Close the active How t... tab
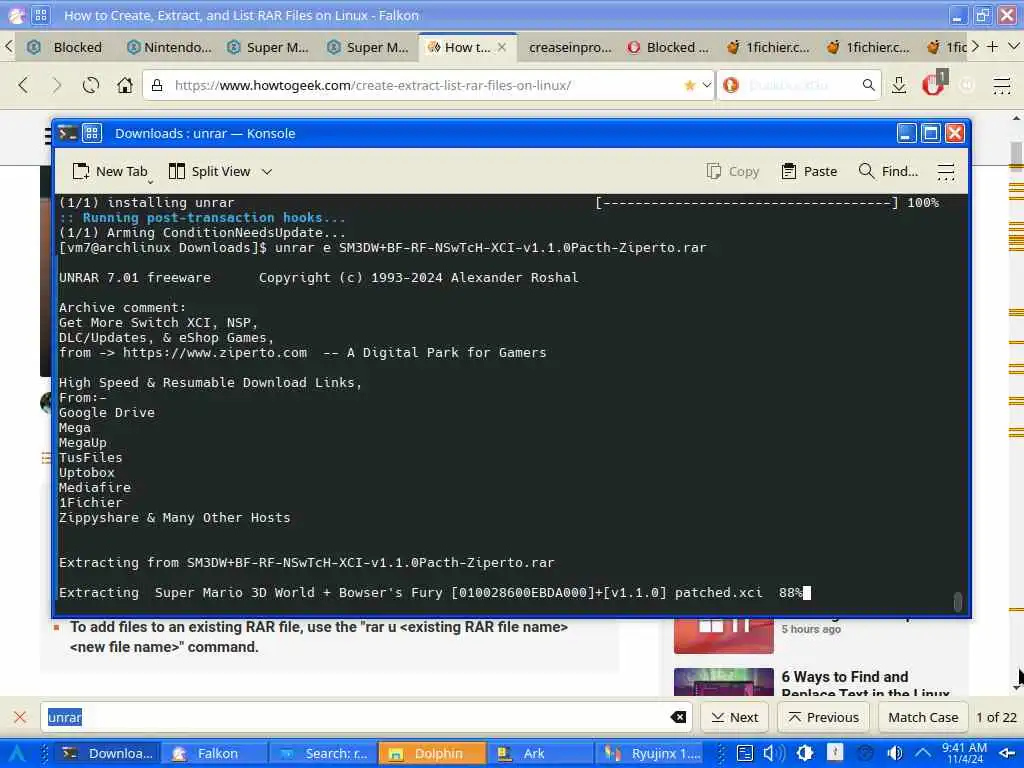The height and width of the screenshot is (768, 1024). point(502,47)
